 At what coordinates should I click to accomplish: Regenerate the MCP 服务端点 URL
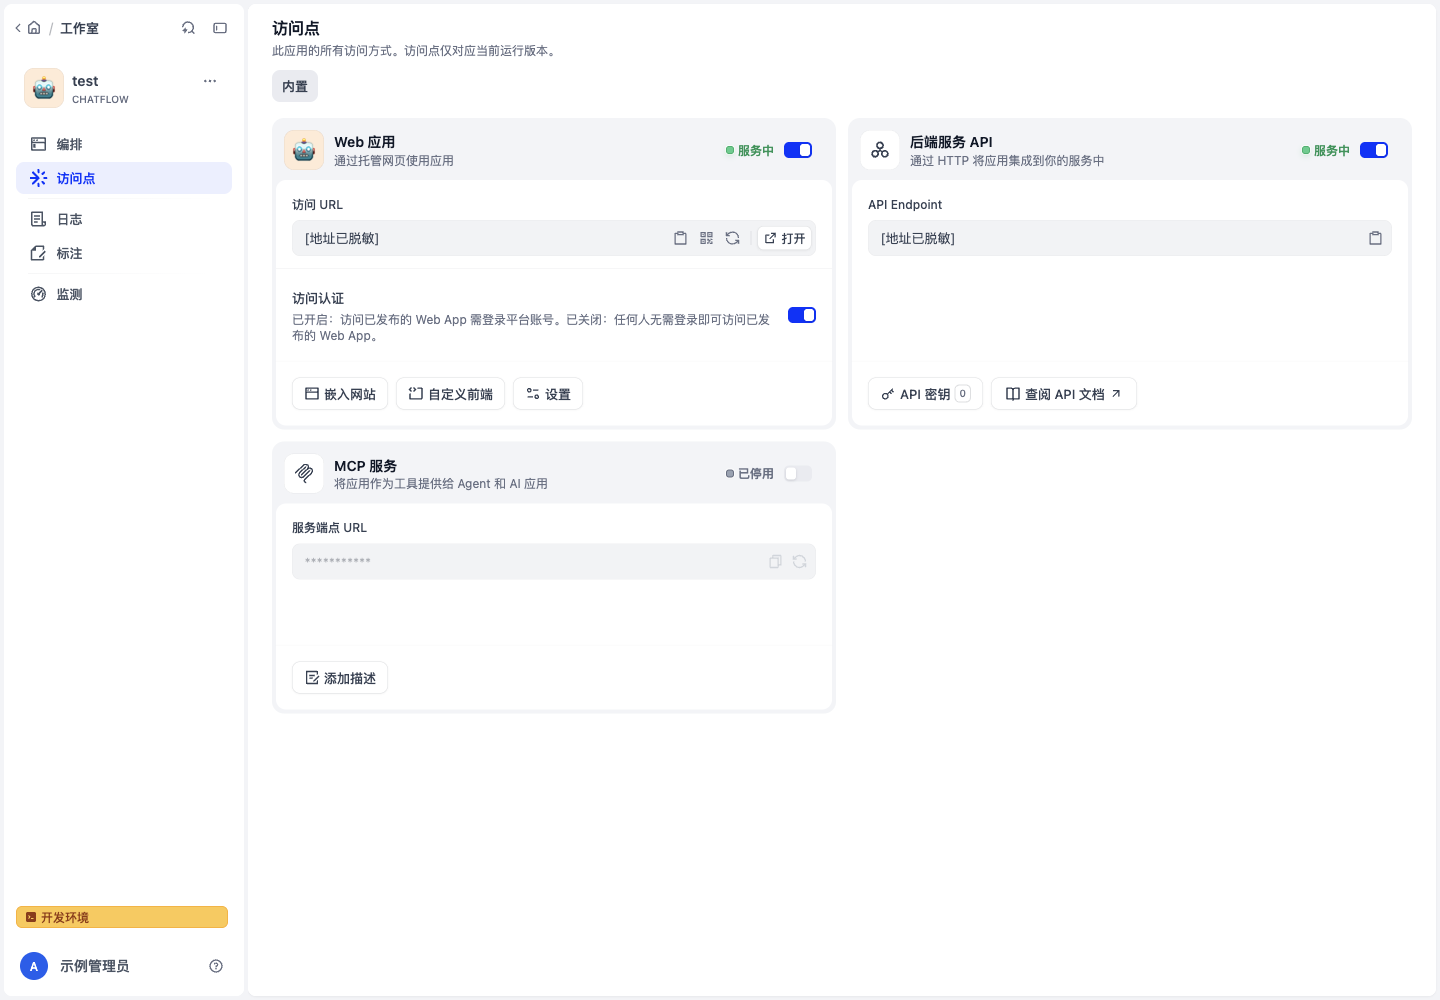click(x=799, y=561)
